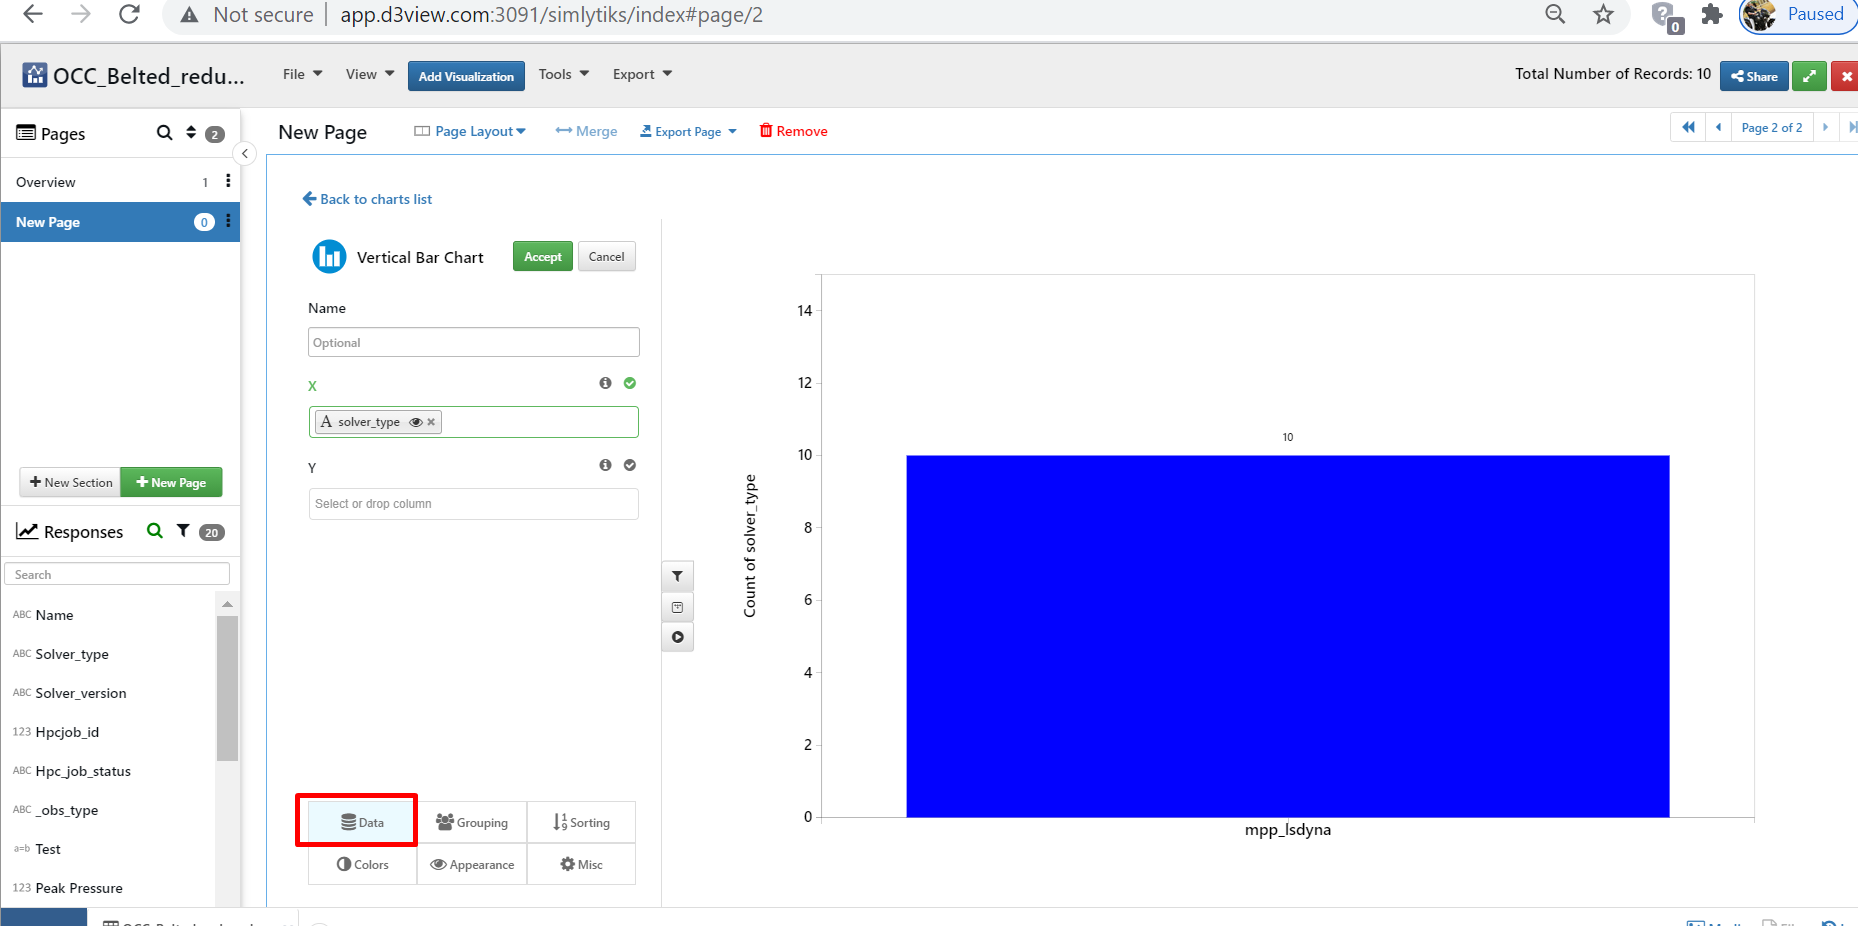Open browser extensions puzzle icon
Image resolution: width=1858 pixels, height=926 pixels.
coord(1712,14)
